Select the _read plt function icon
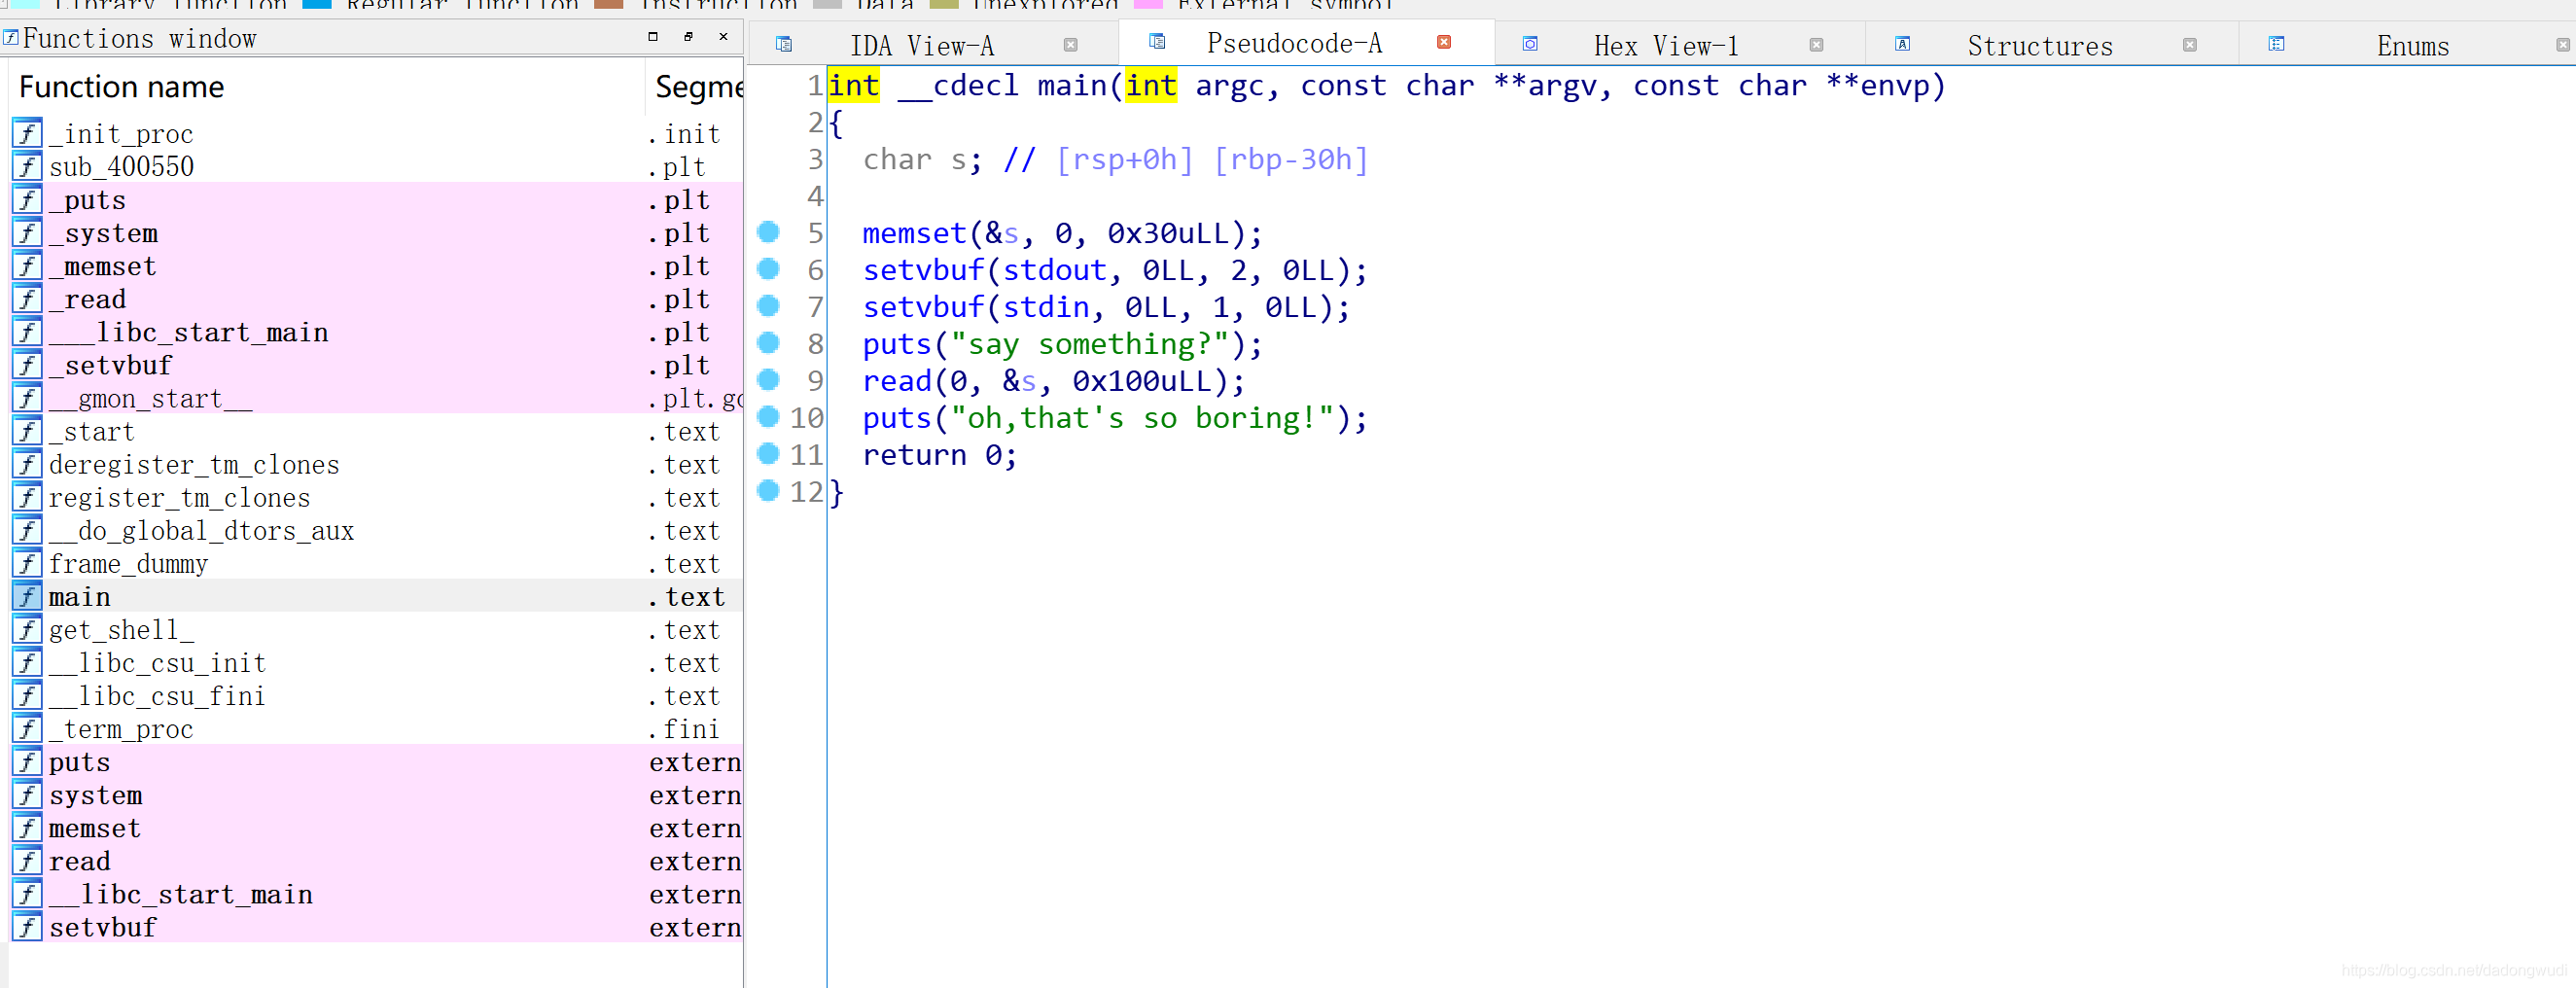Viewport: 2576px width, 988px height. [x=27, y=298]
